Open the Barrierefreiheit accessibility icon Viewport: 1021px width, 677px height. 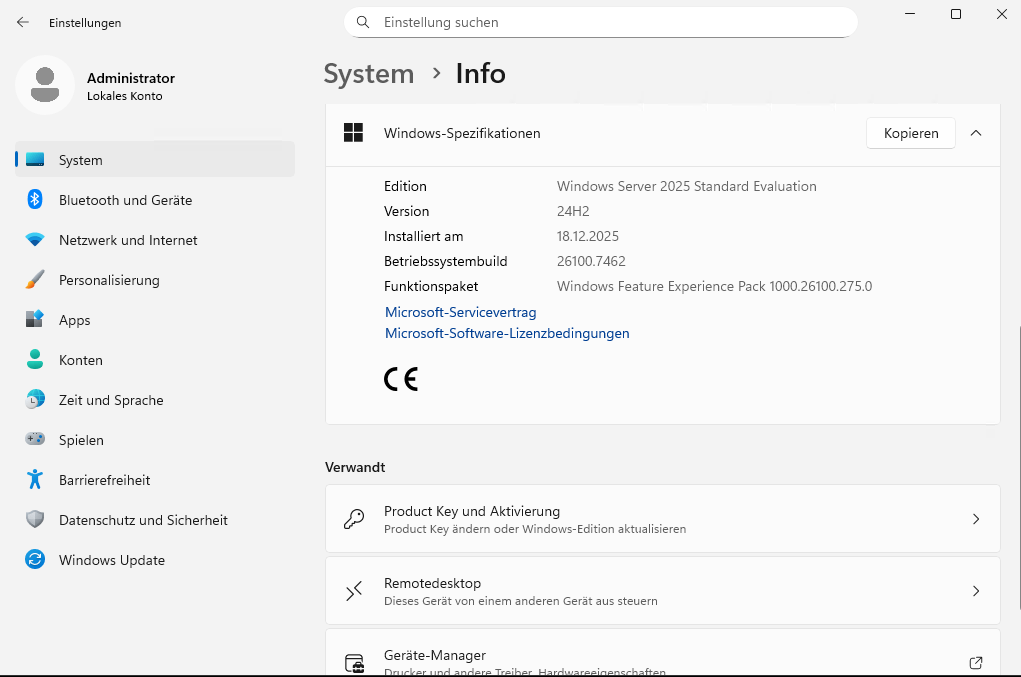[x=35, y=480]
